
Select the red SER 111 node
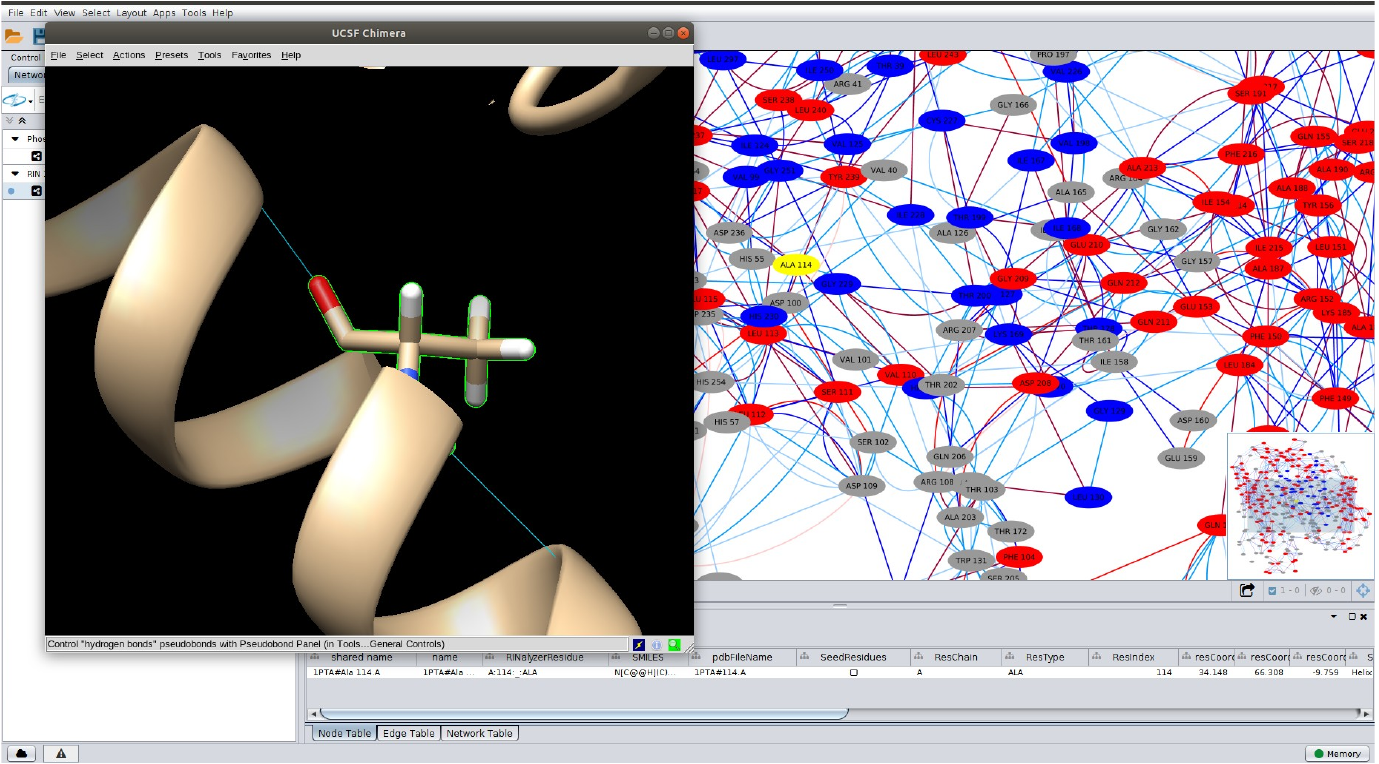point(837,392)
